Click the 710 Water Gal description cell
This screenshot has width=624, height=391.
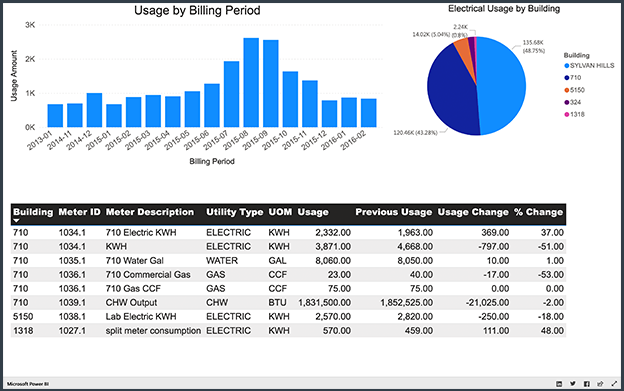pos(135,261)
